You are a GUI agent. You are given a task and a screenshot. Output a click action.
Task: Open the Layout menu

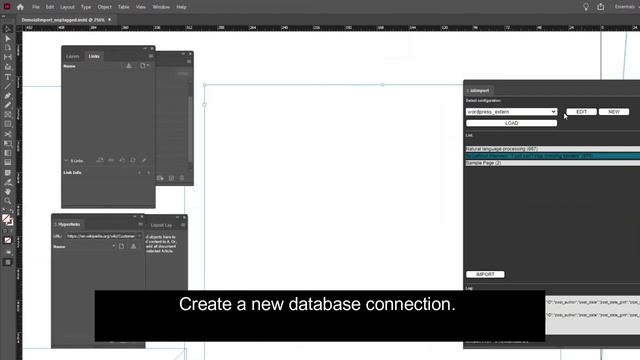pyautogui.click(x=67, y=7)
